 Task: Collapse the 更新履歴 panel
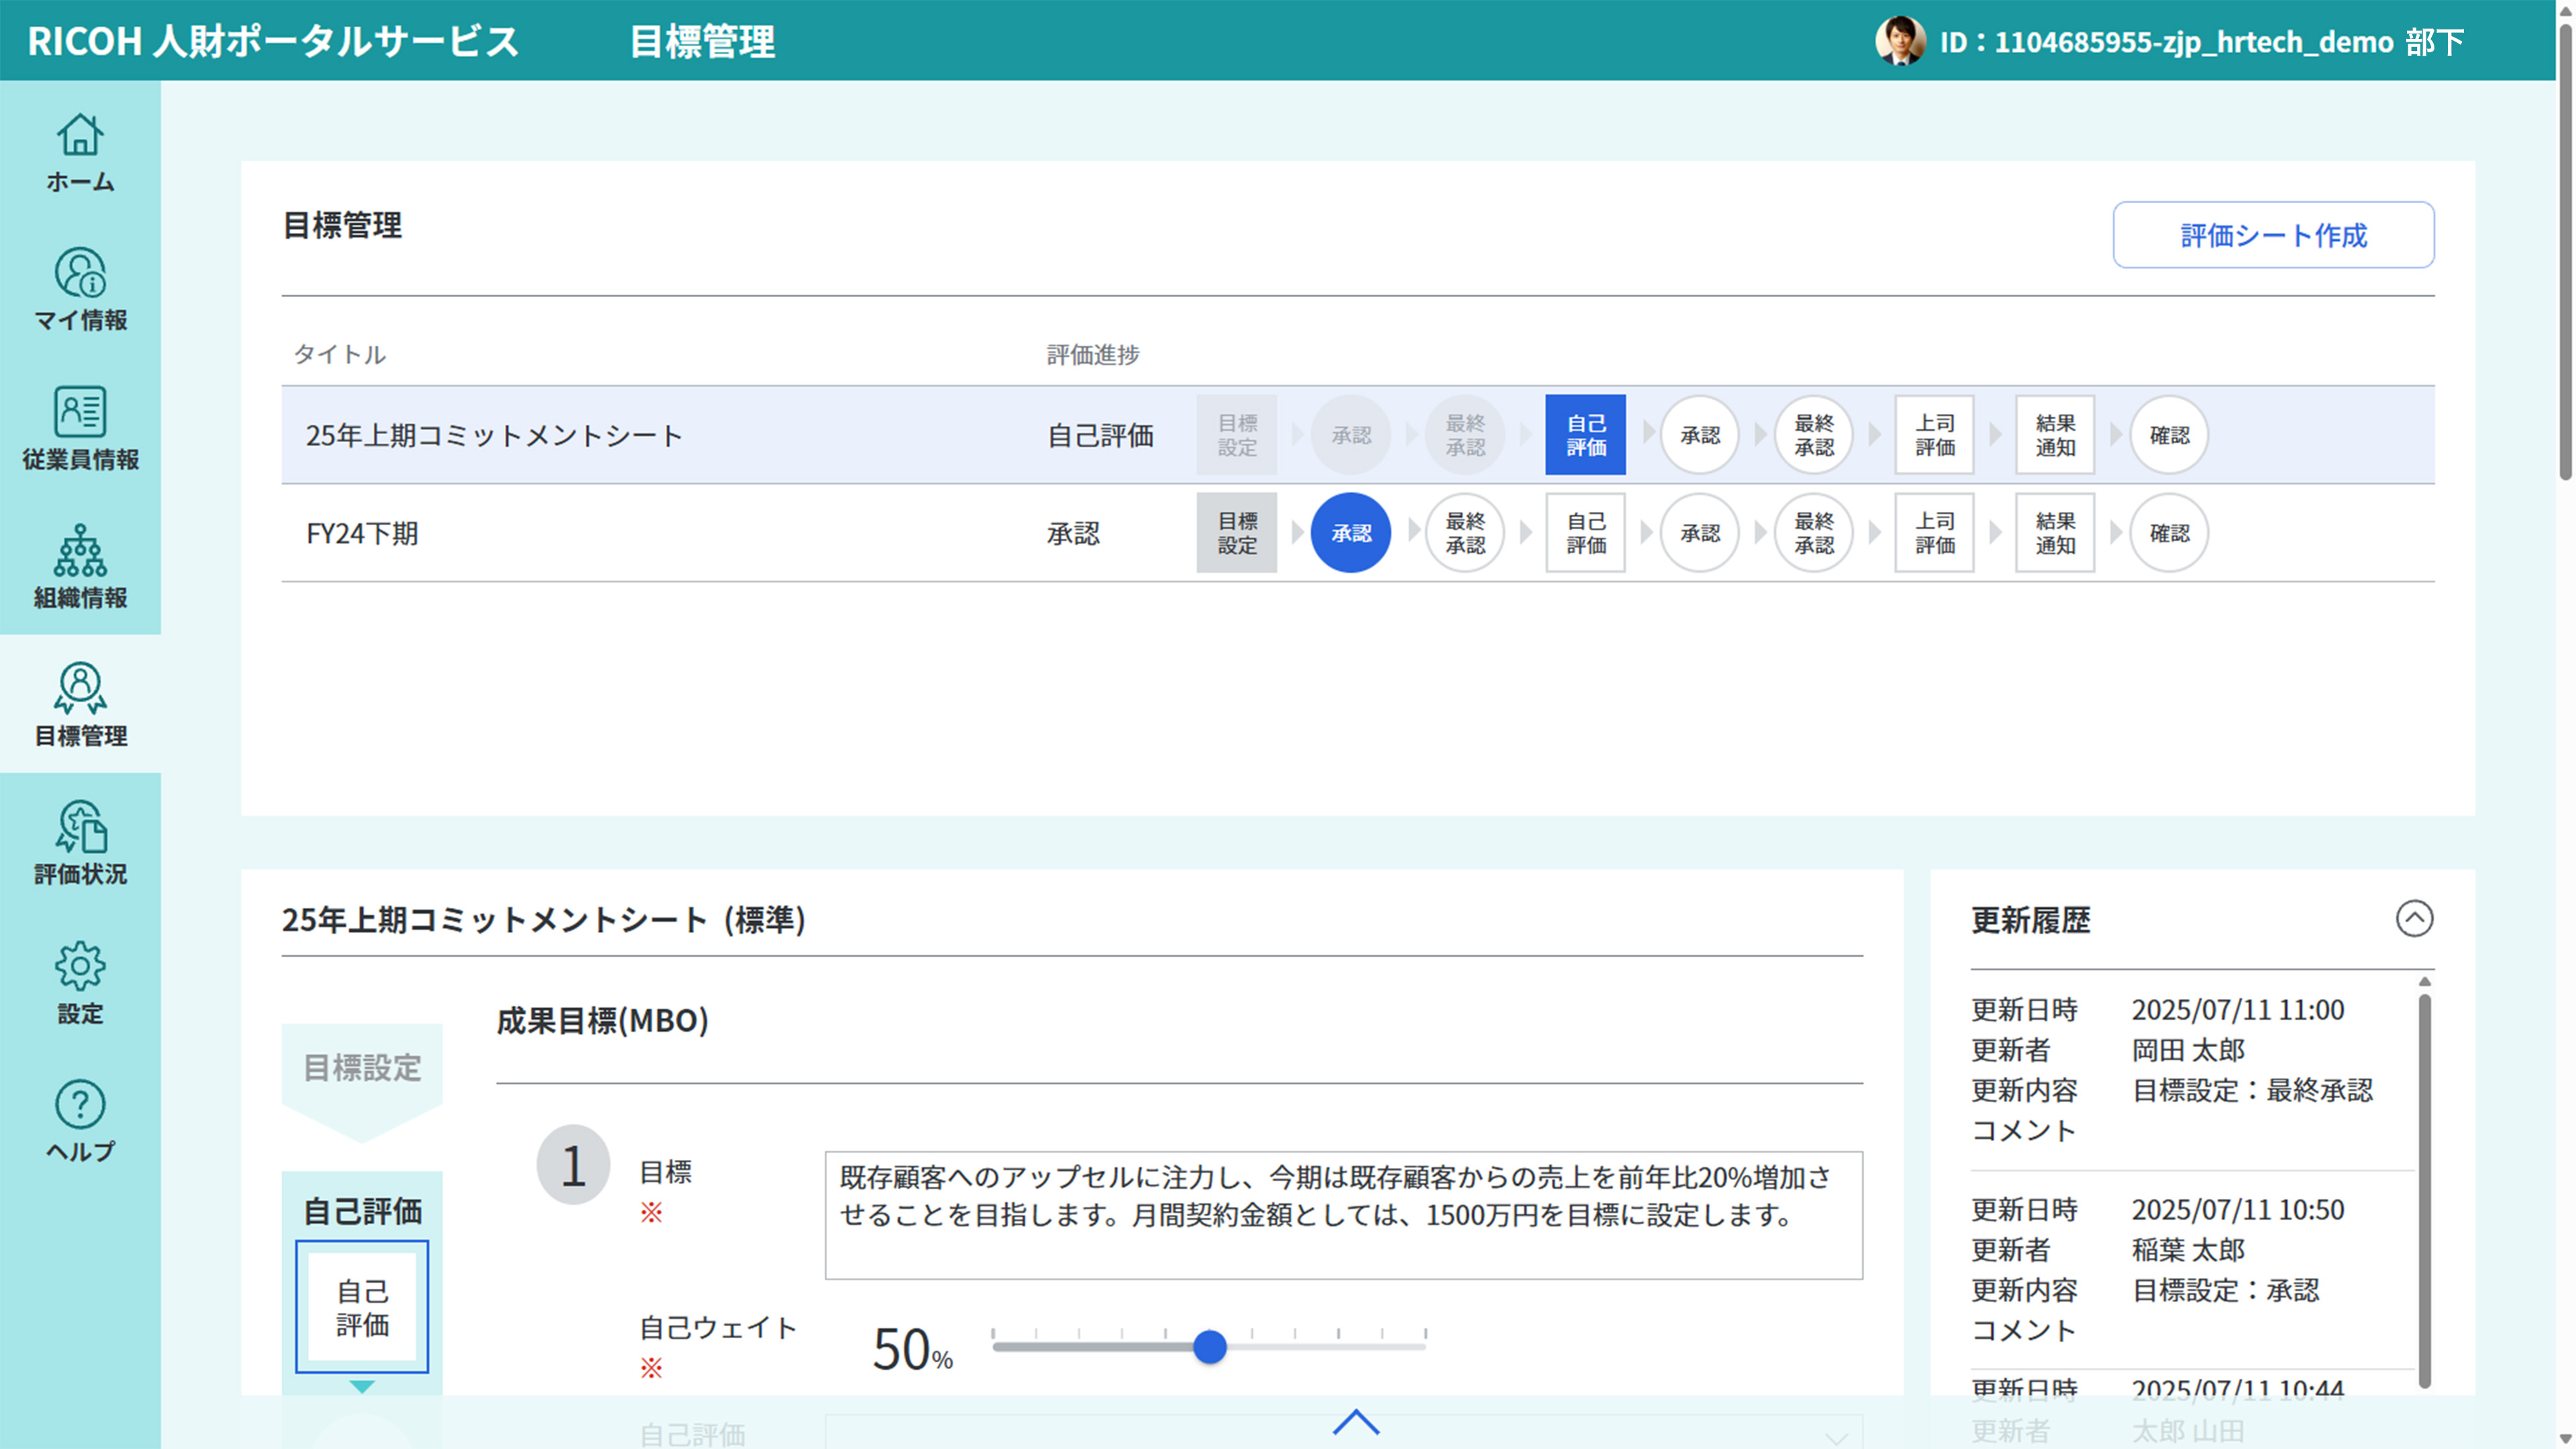coord(2416,919)
